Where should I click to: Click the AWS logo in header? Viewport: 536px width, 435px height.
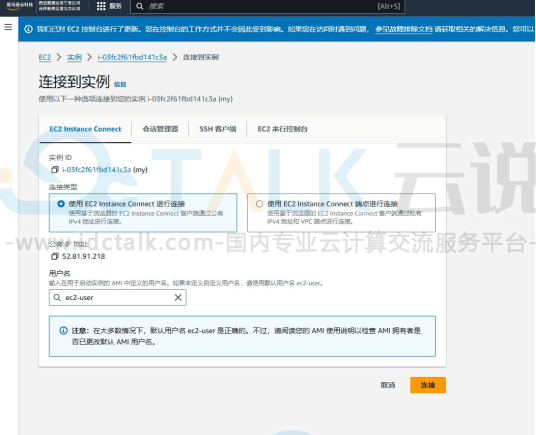19,6
